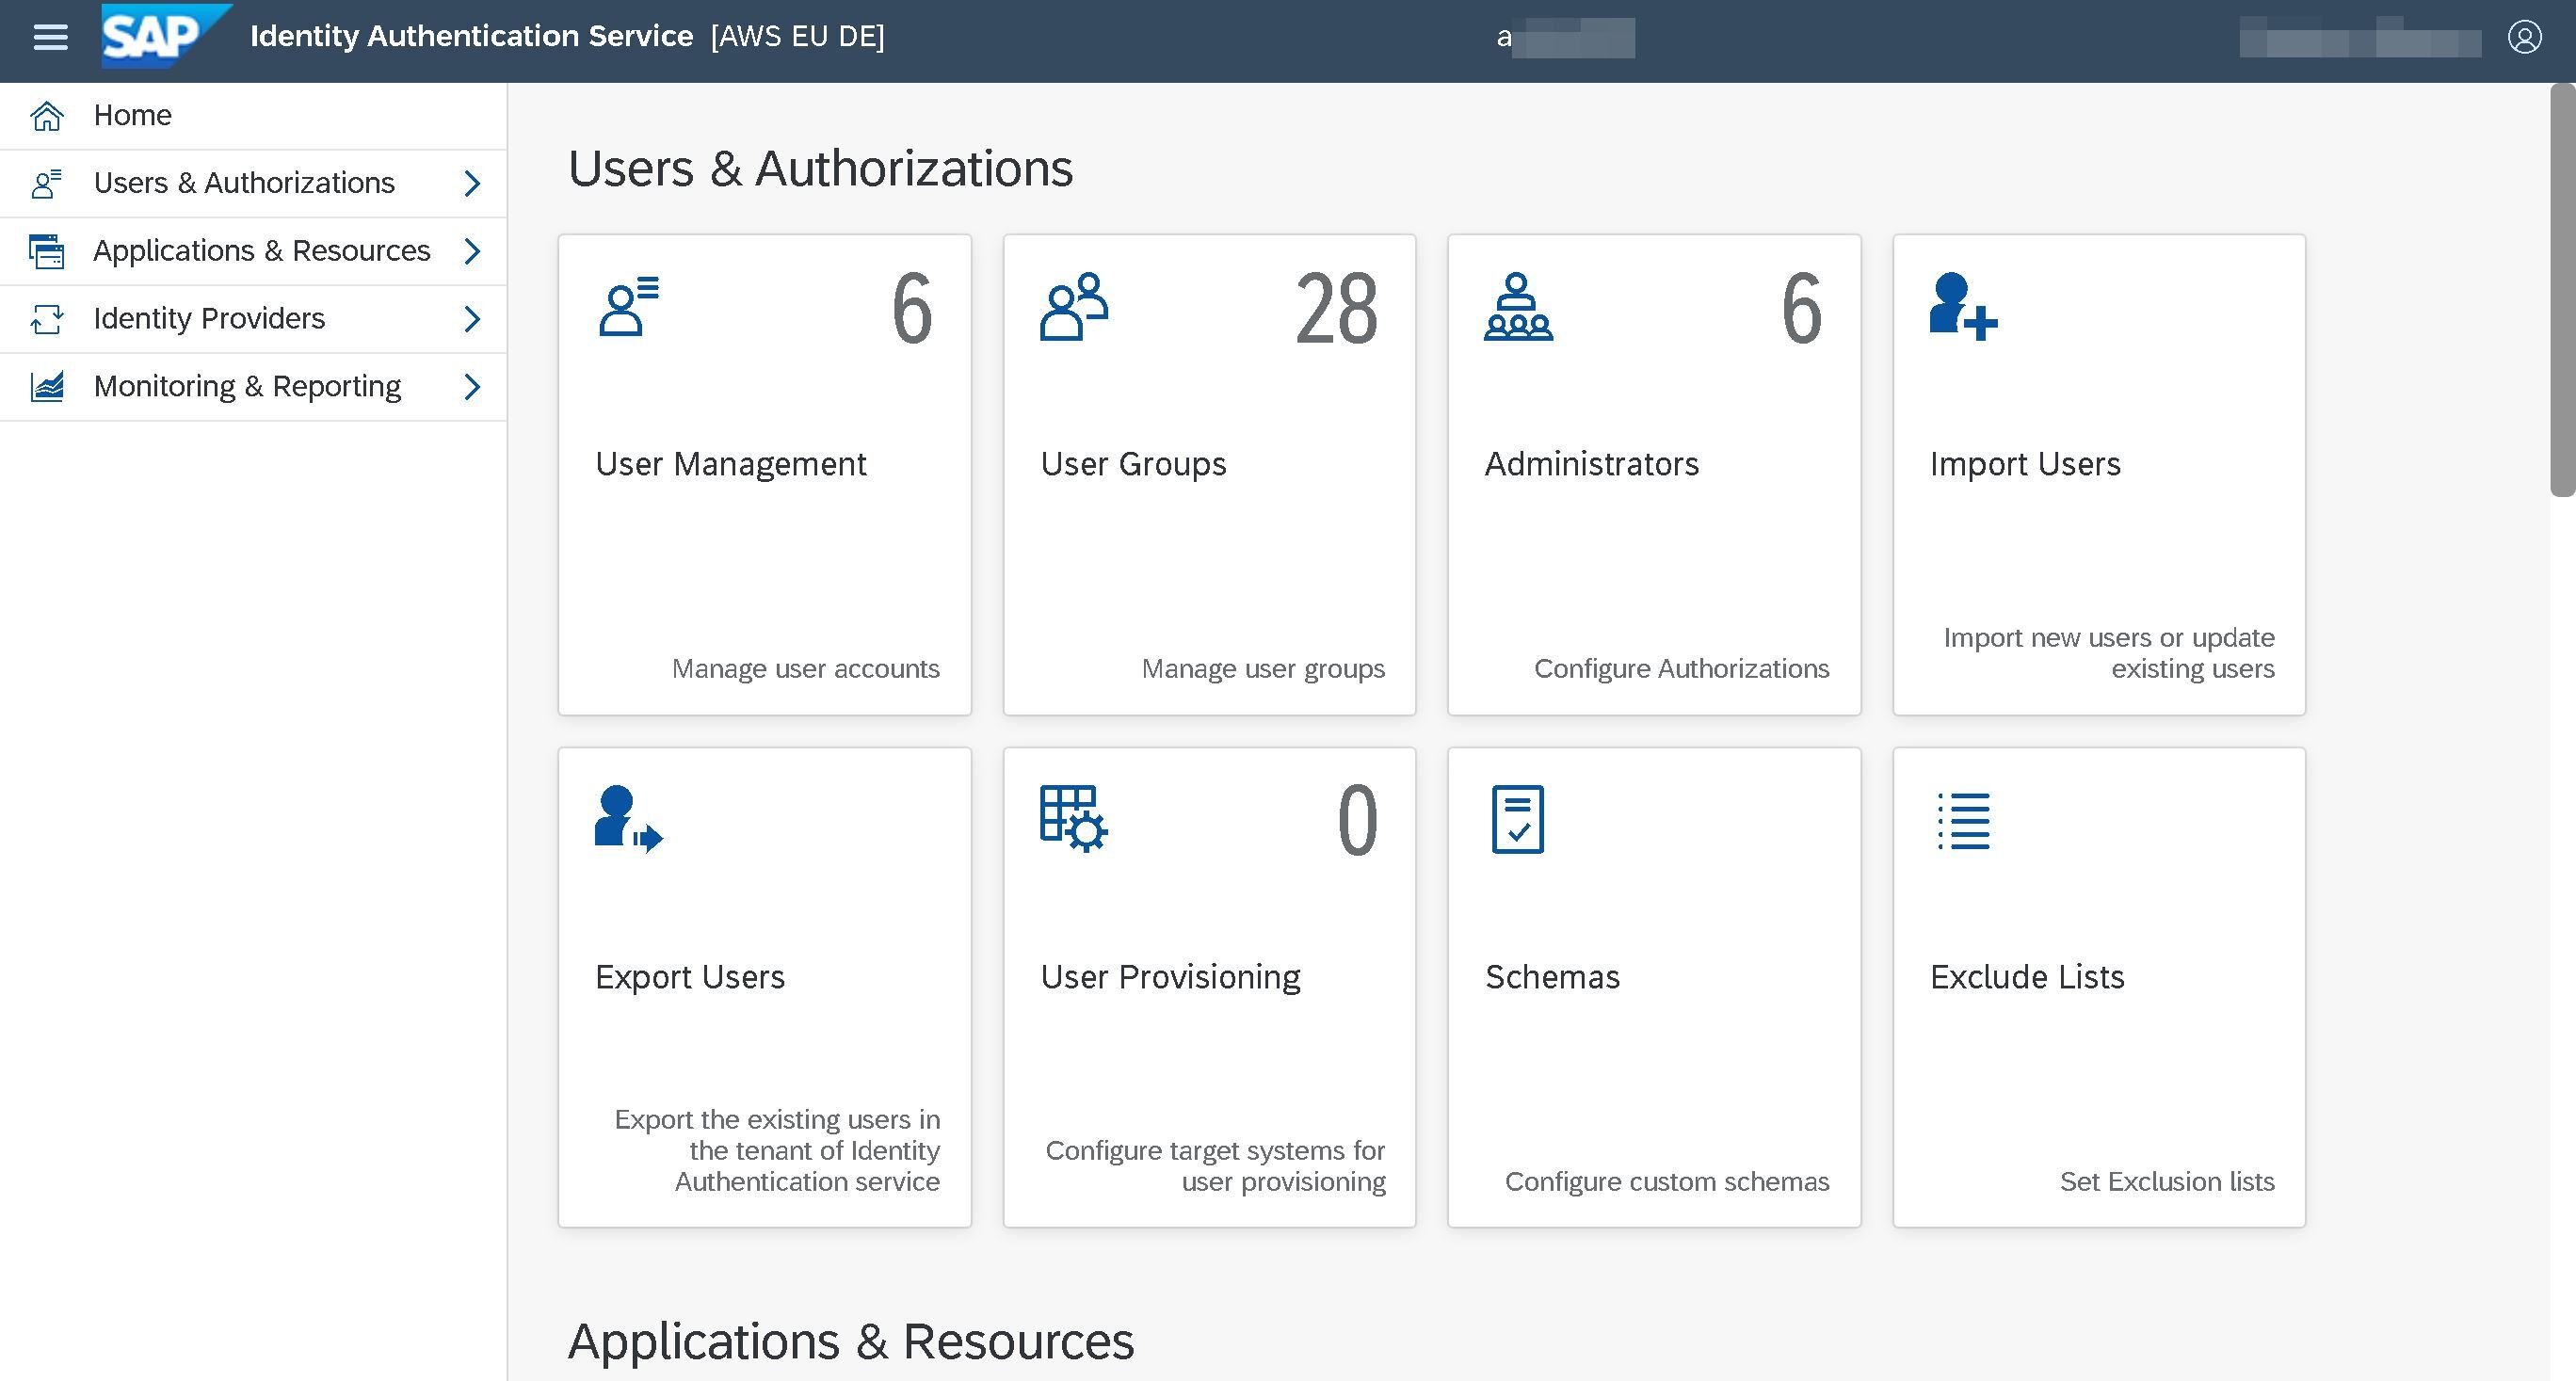Click the '[AWS EU DE]' region label

798,37
